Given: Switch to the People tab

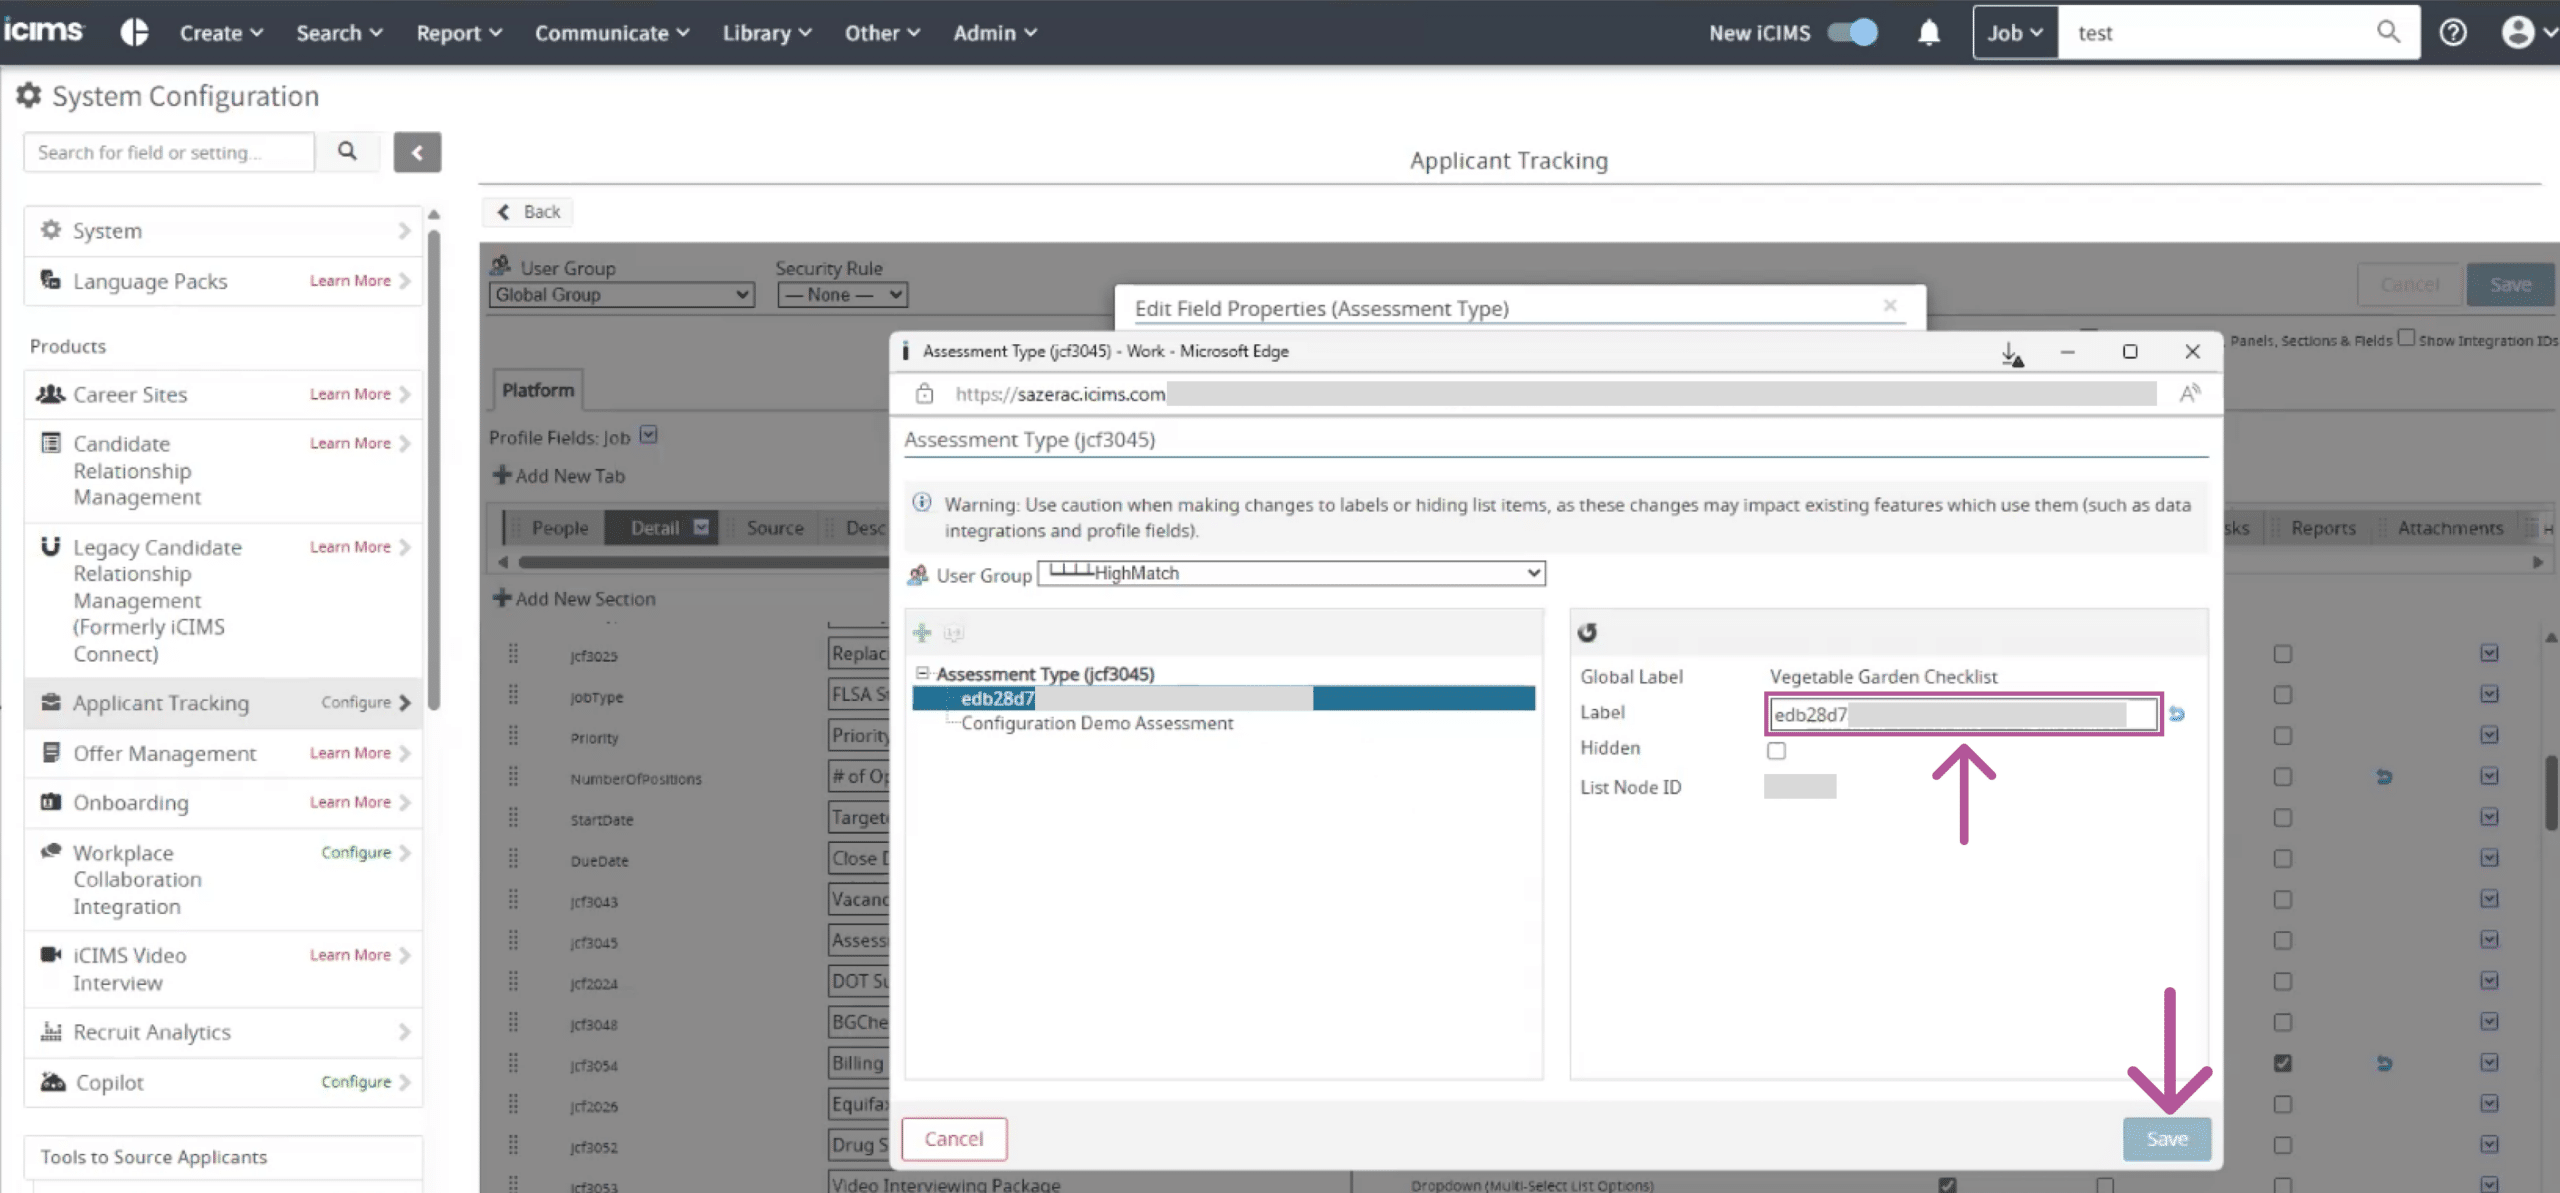Looking at the screenshot, I should [560, 527].
